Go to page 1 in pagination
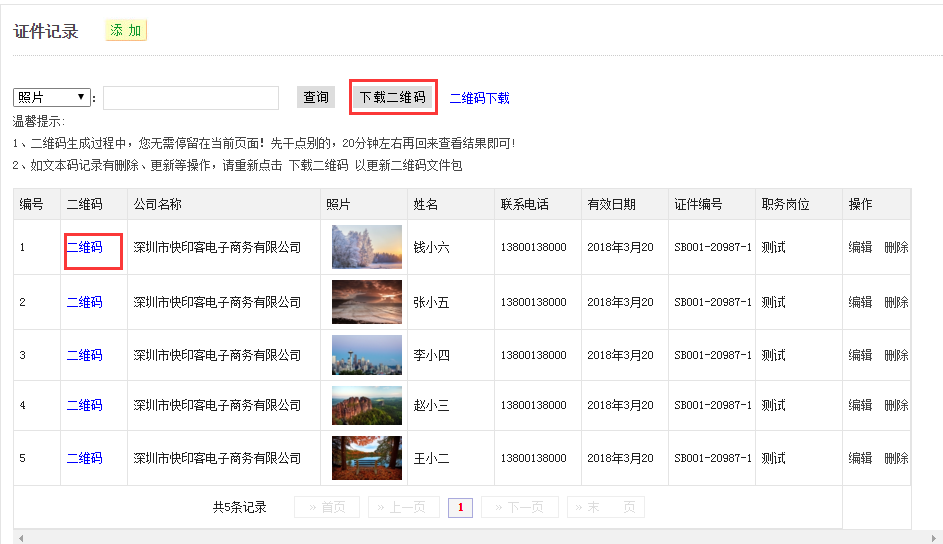The width and height of the screenshot is (943, 544). 460,507
